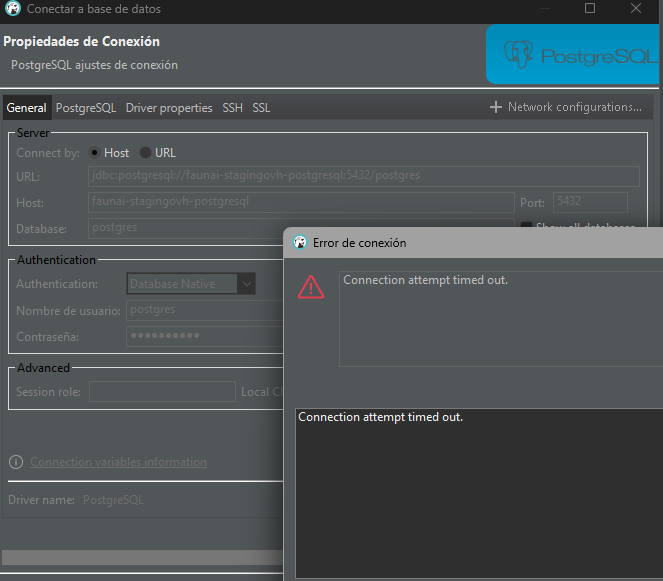663x581 pixels.
Task: Select the Host radio button
Action: tap(95, 153)
